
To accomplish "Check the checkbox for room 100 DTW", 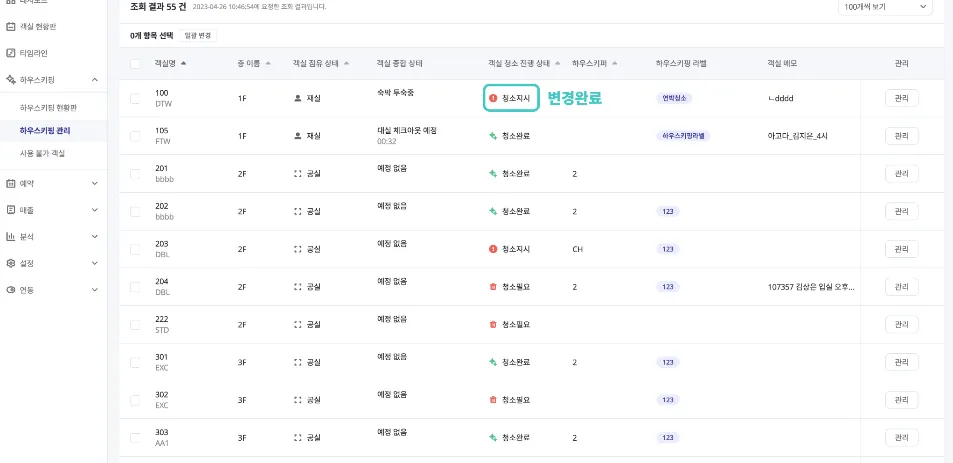I will pos(135,98).
